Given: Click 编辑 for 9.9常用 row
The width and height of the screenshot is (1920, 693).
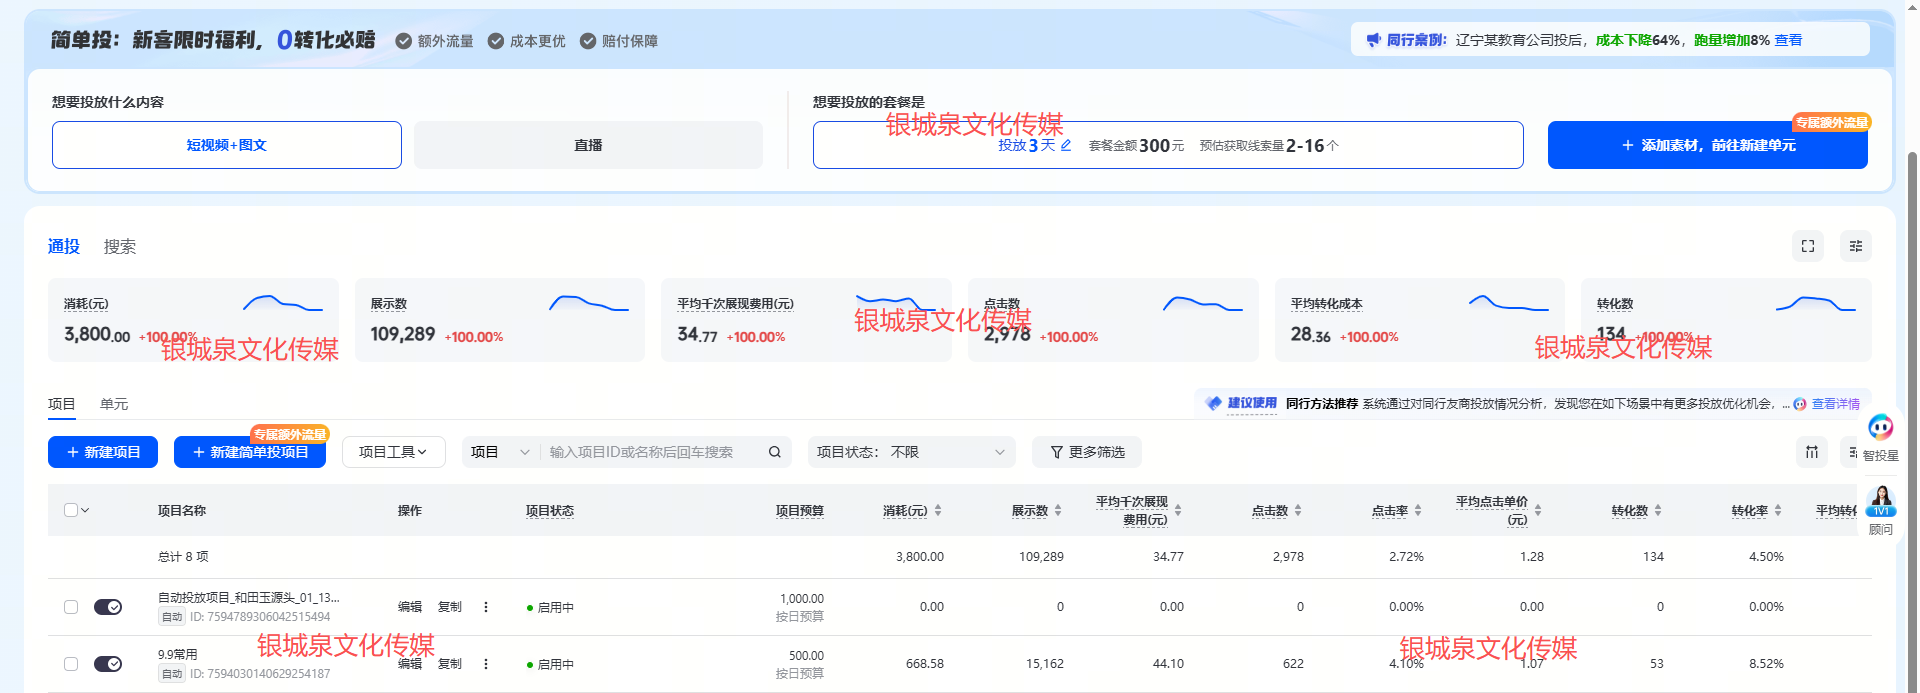Looking at the screenshot, I should (x=410, y=664).
